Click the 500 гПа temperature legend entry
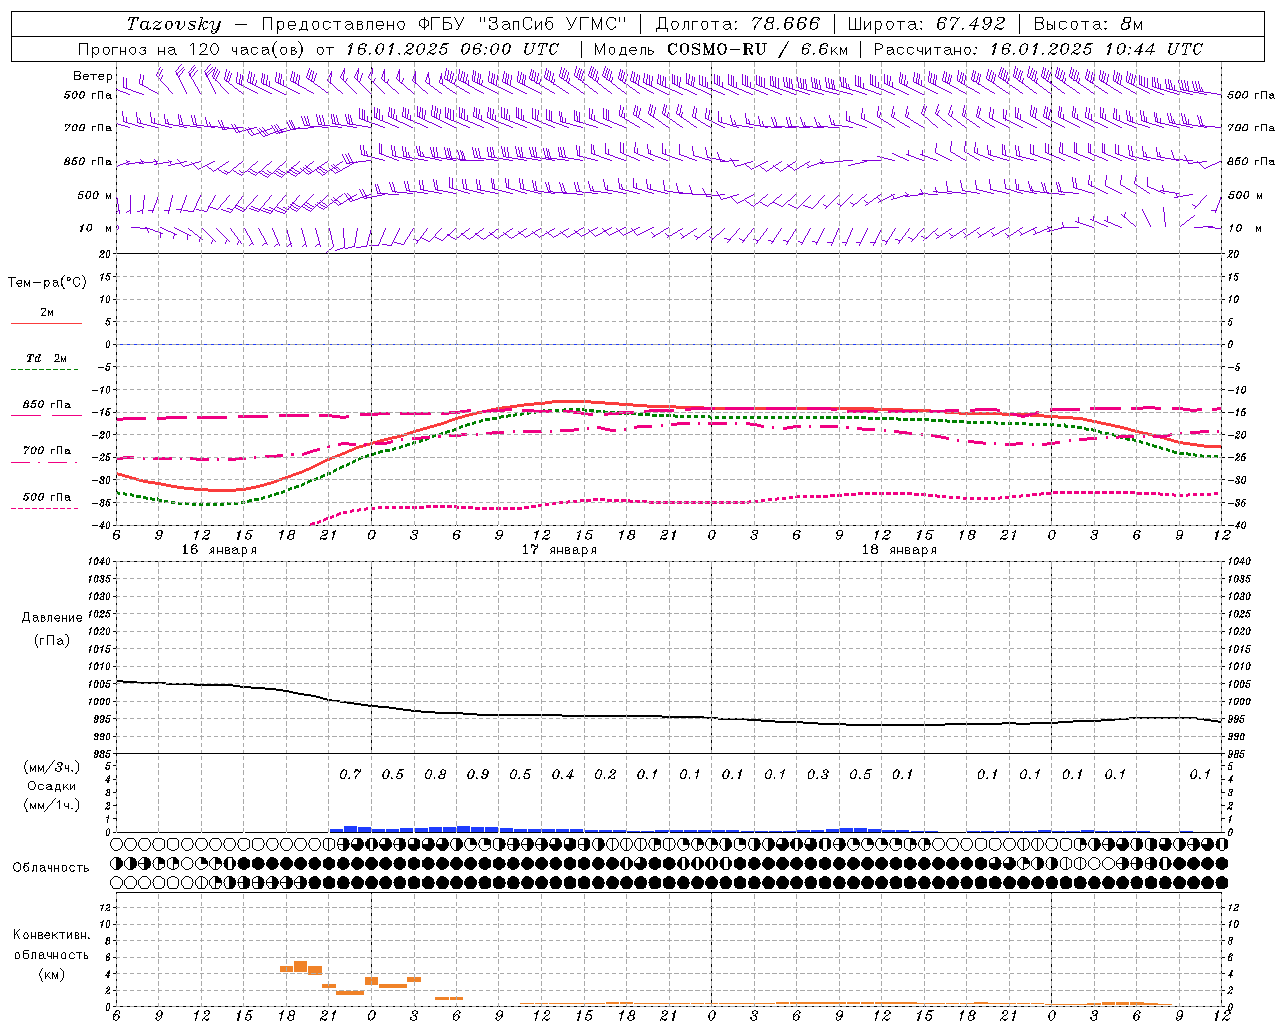 [x=46, y=497]
